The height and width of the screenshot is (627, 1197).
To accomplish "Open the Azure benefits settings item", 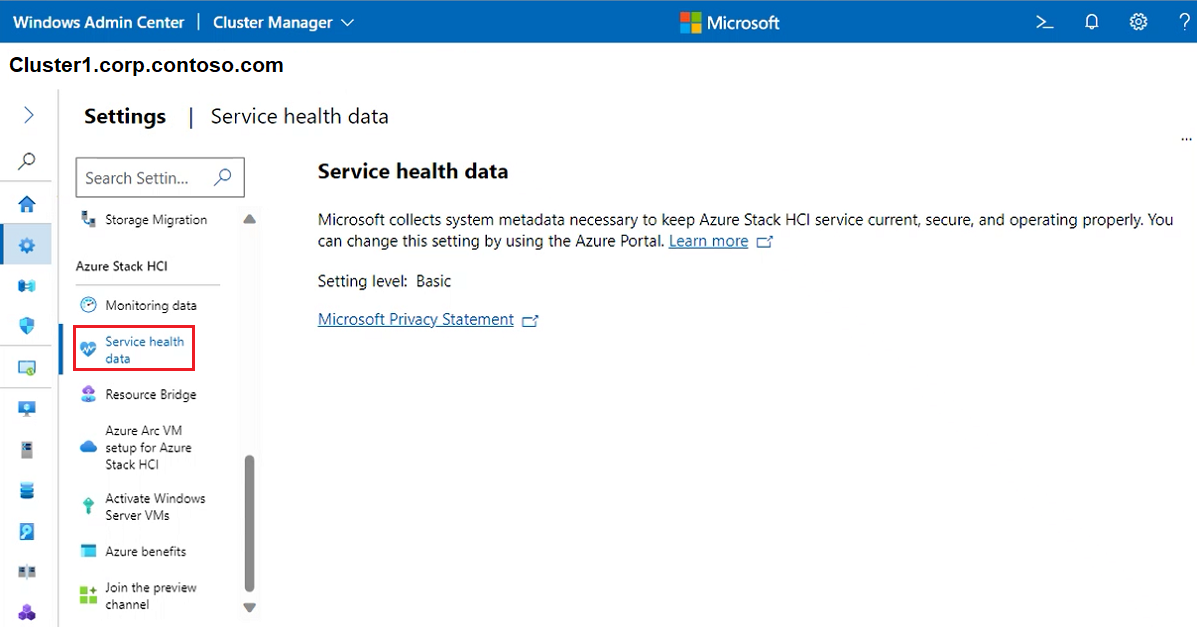I will 134,551.
